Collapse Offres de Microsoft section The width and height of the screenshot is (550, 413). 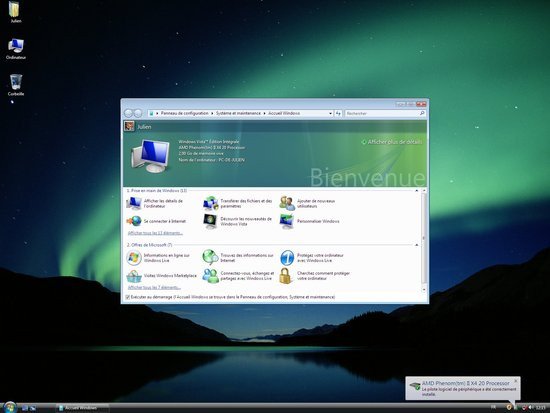coord(416,245)
